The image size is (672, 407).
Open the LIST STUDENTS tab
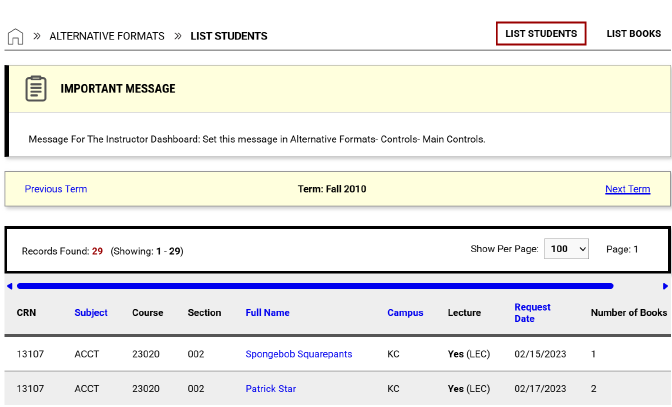[x=541, y=33]
